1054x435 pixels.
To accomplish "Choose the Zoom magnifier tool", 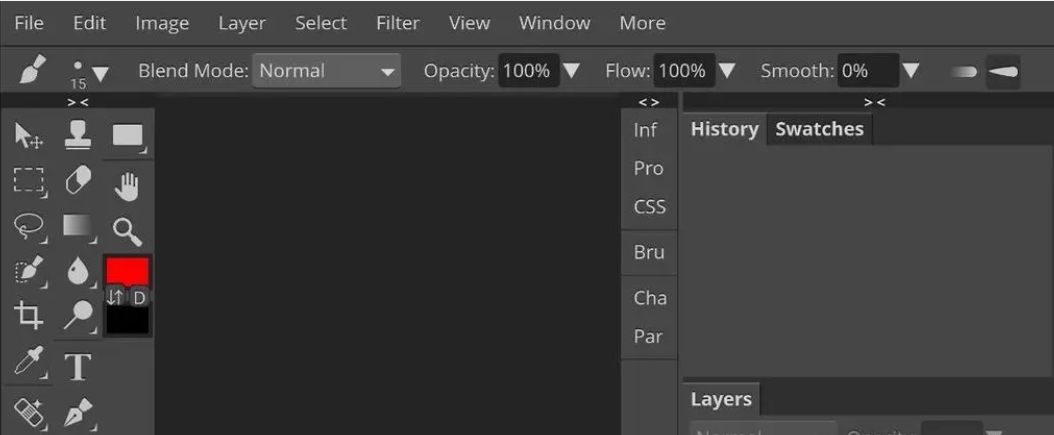I will 127,232.
